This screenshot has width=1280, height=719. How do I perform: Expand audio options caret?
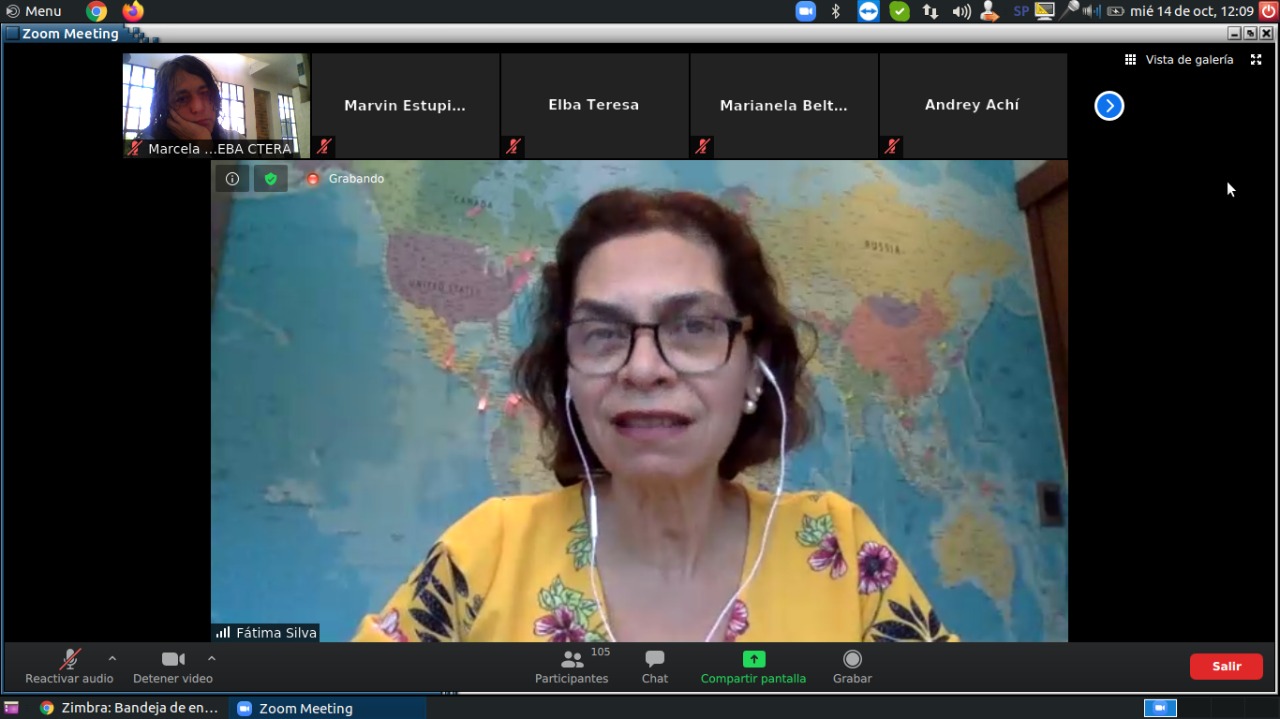pyautogui.click(x=112, y=658)
